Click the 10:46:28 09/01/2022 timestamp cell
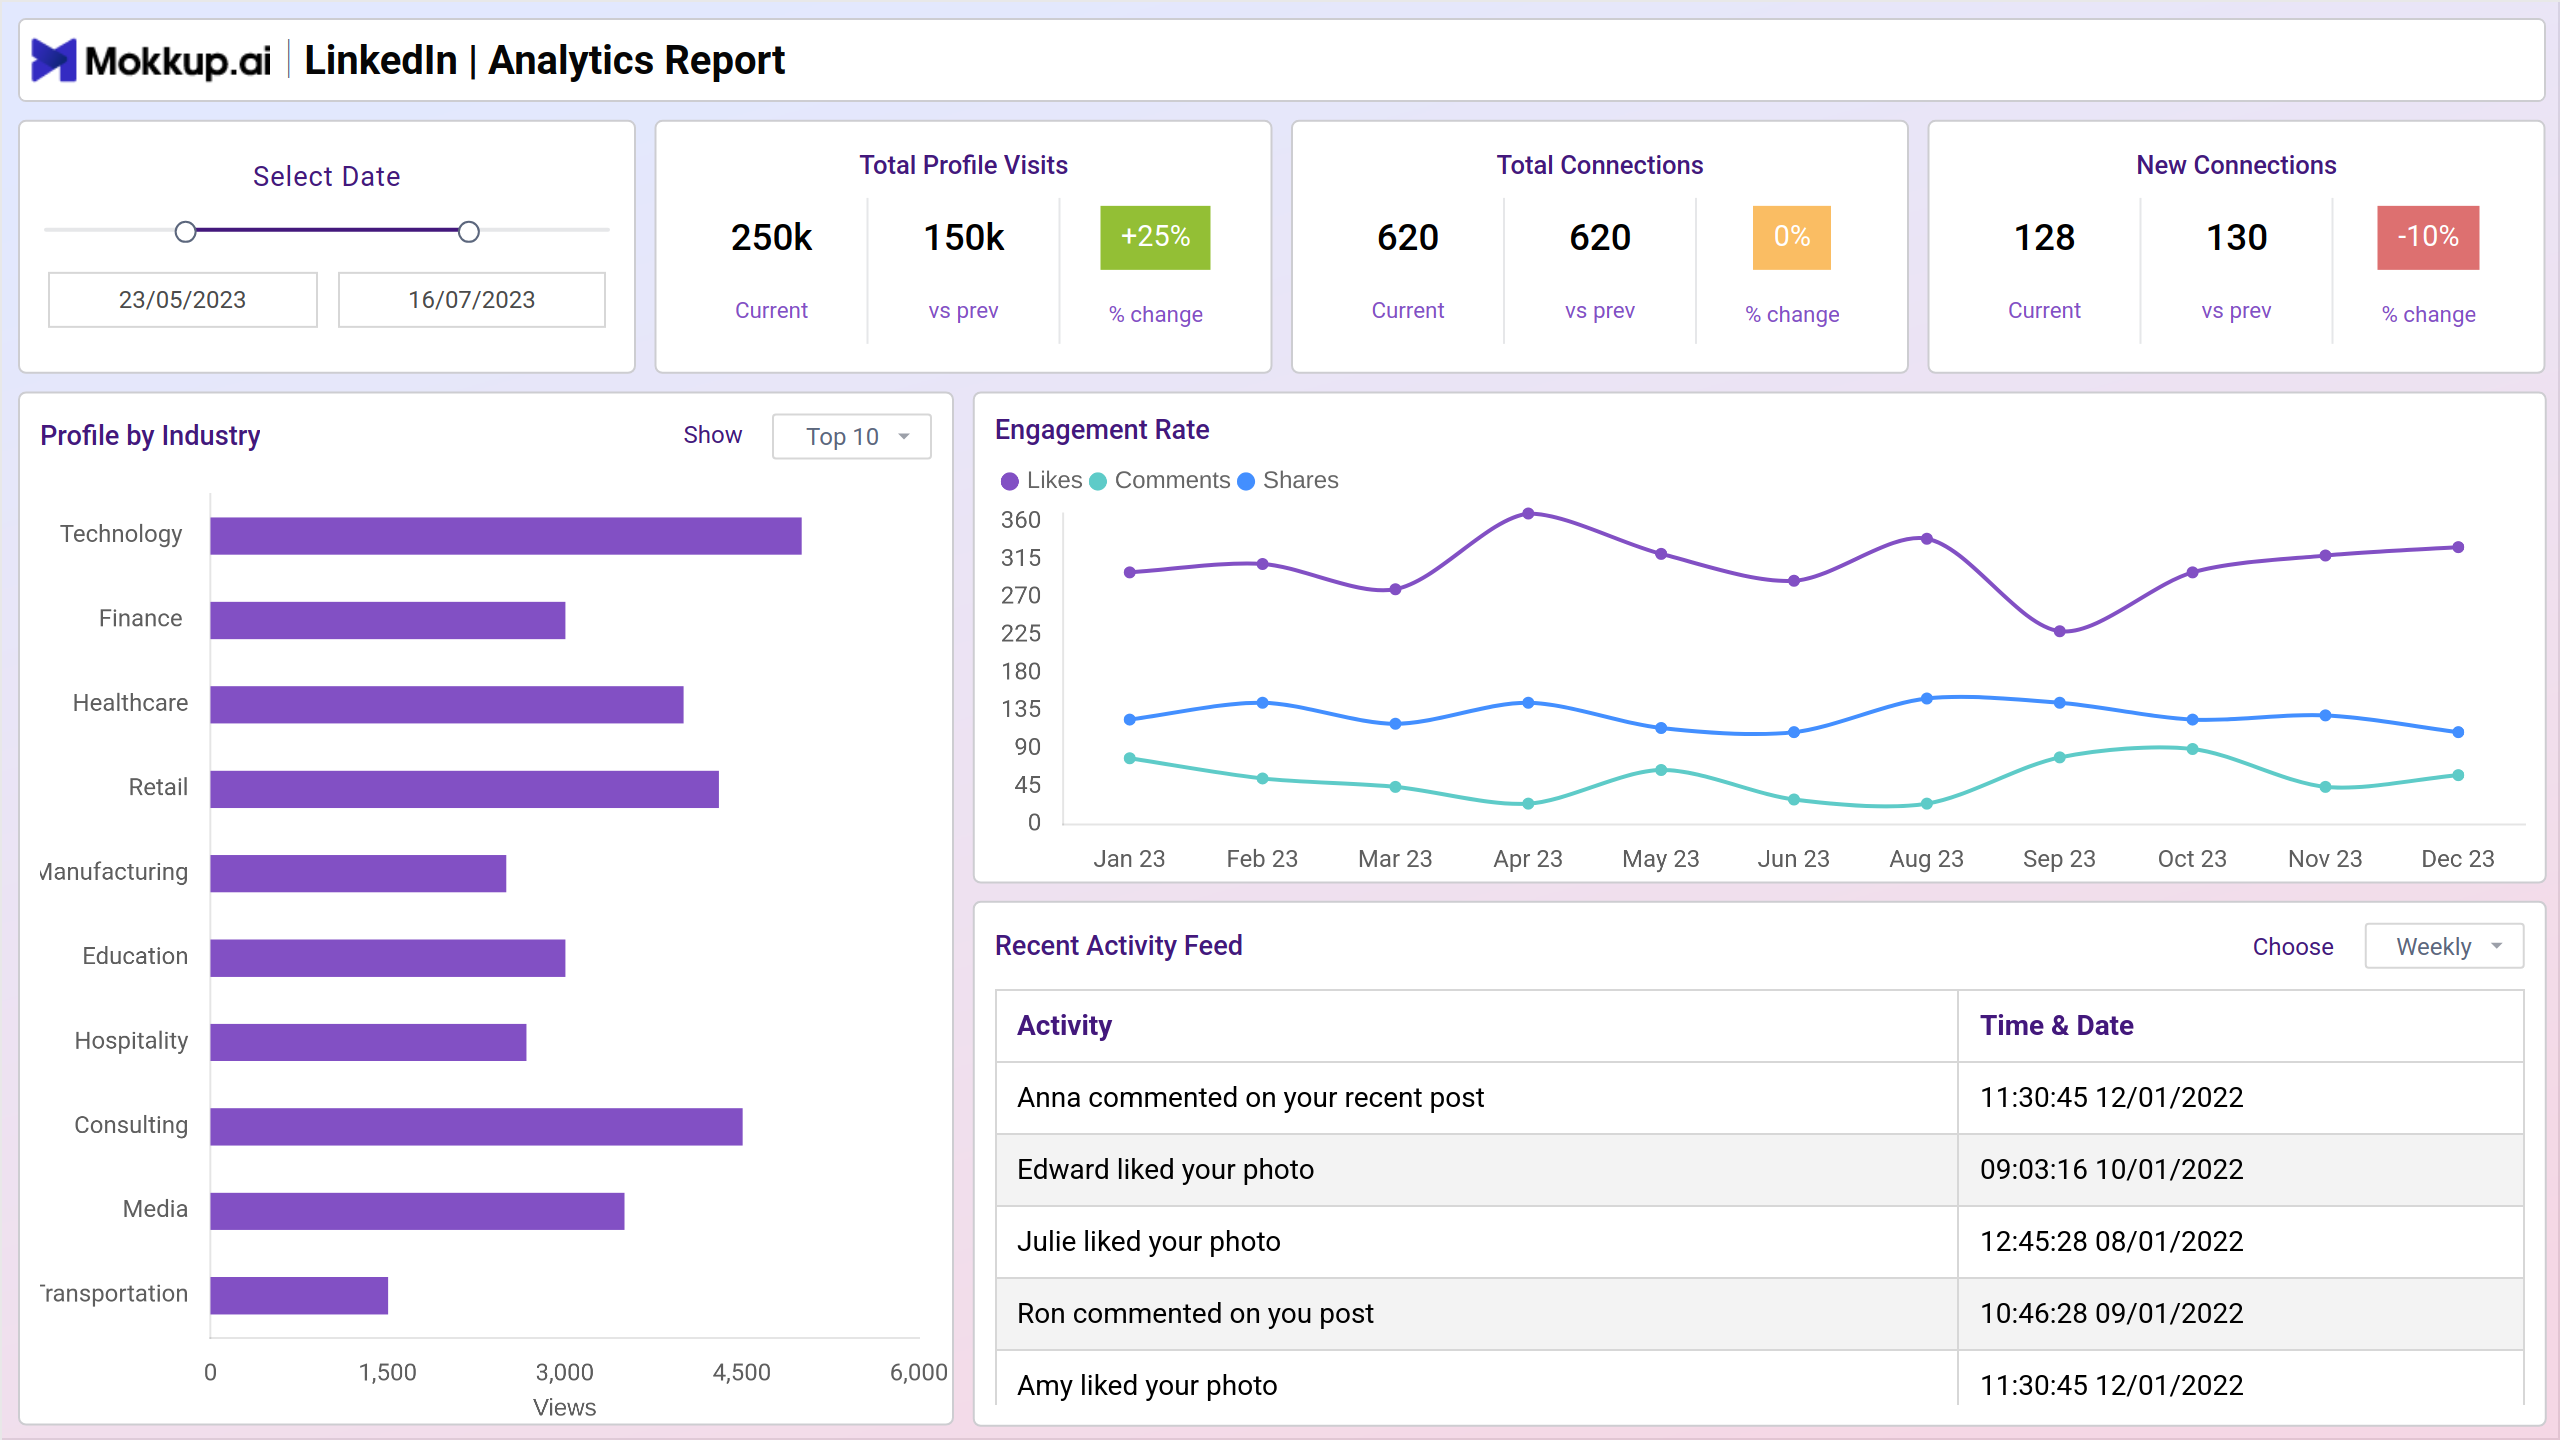 [2241, 1314]
